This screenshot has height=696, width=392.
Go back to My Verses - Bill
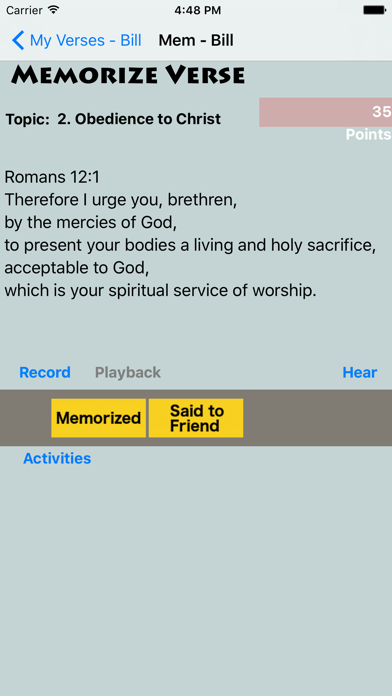[x=76, y=40]
